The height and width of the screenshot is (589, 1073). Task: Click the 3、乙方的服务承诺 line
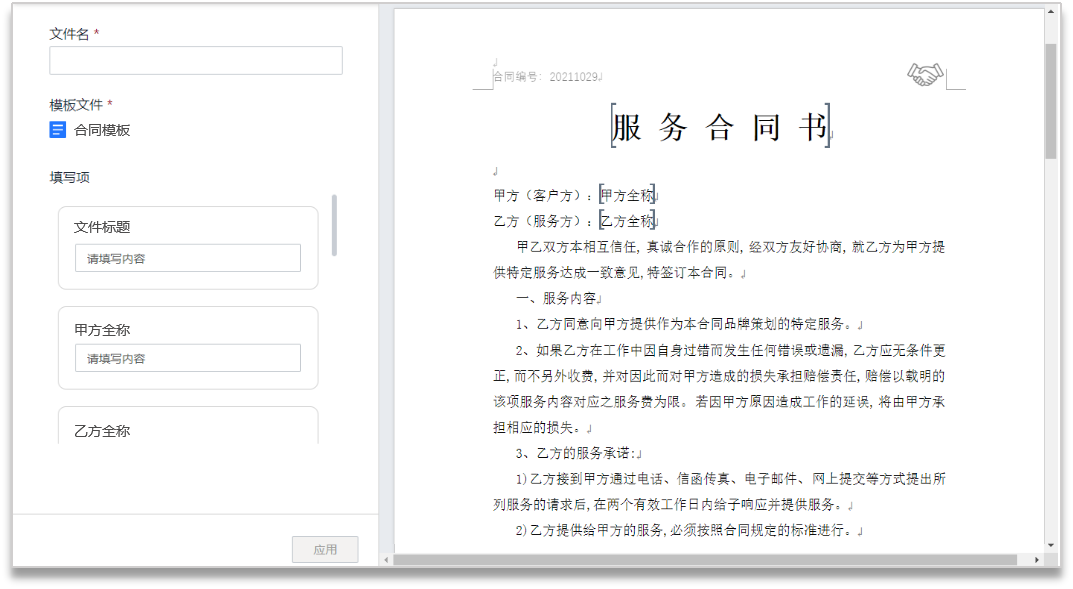coord(578,453)
